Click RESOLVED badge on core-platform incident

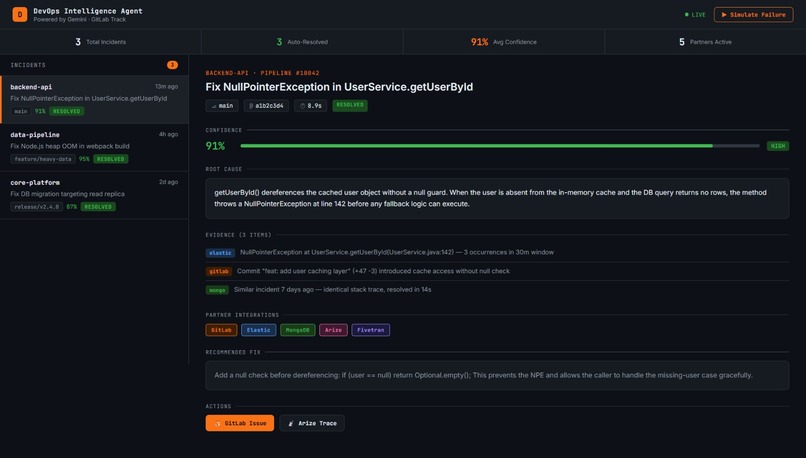coord(98,207)
